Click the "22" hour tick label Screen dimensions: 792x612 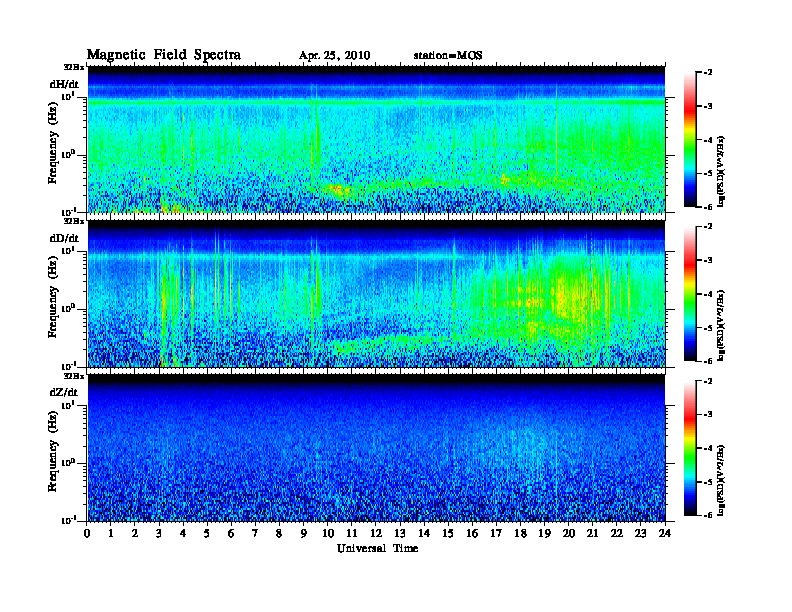point(617,534)
